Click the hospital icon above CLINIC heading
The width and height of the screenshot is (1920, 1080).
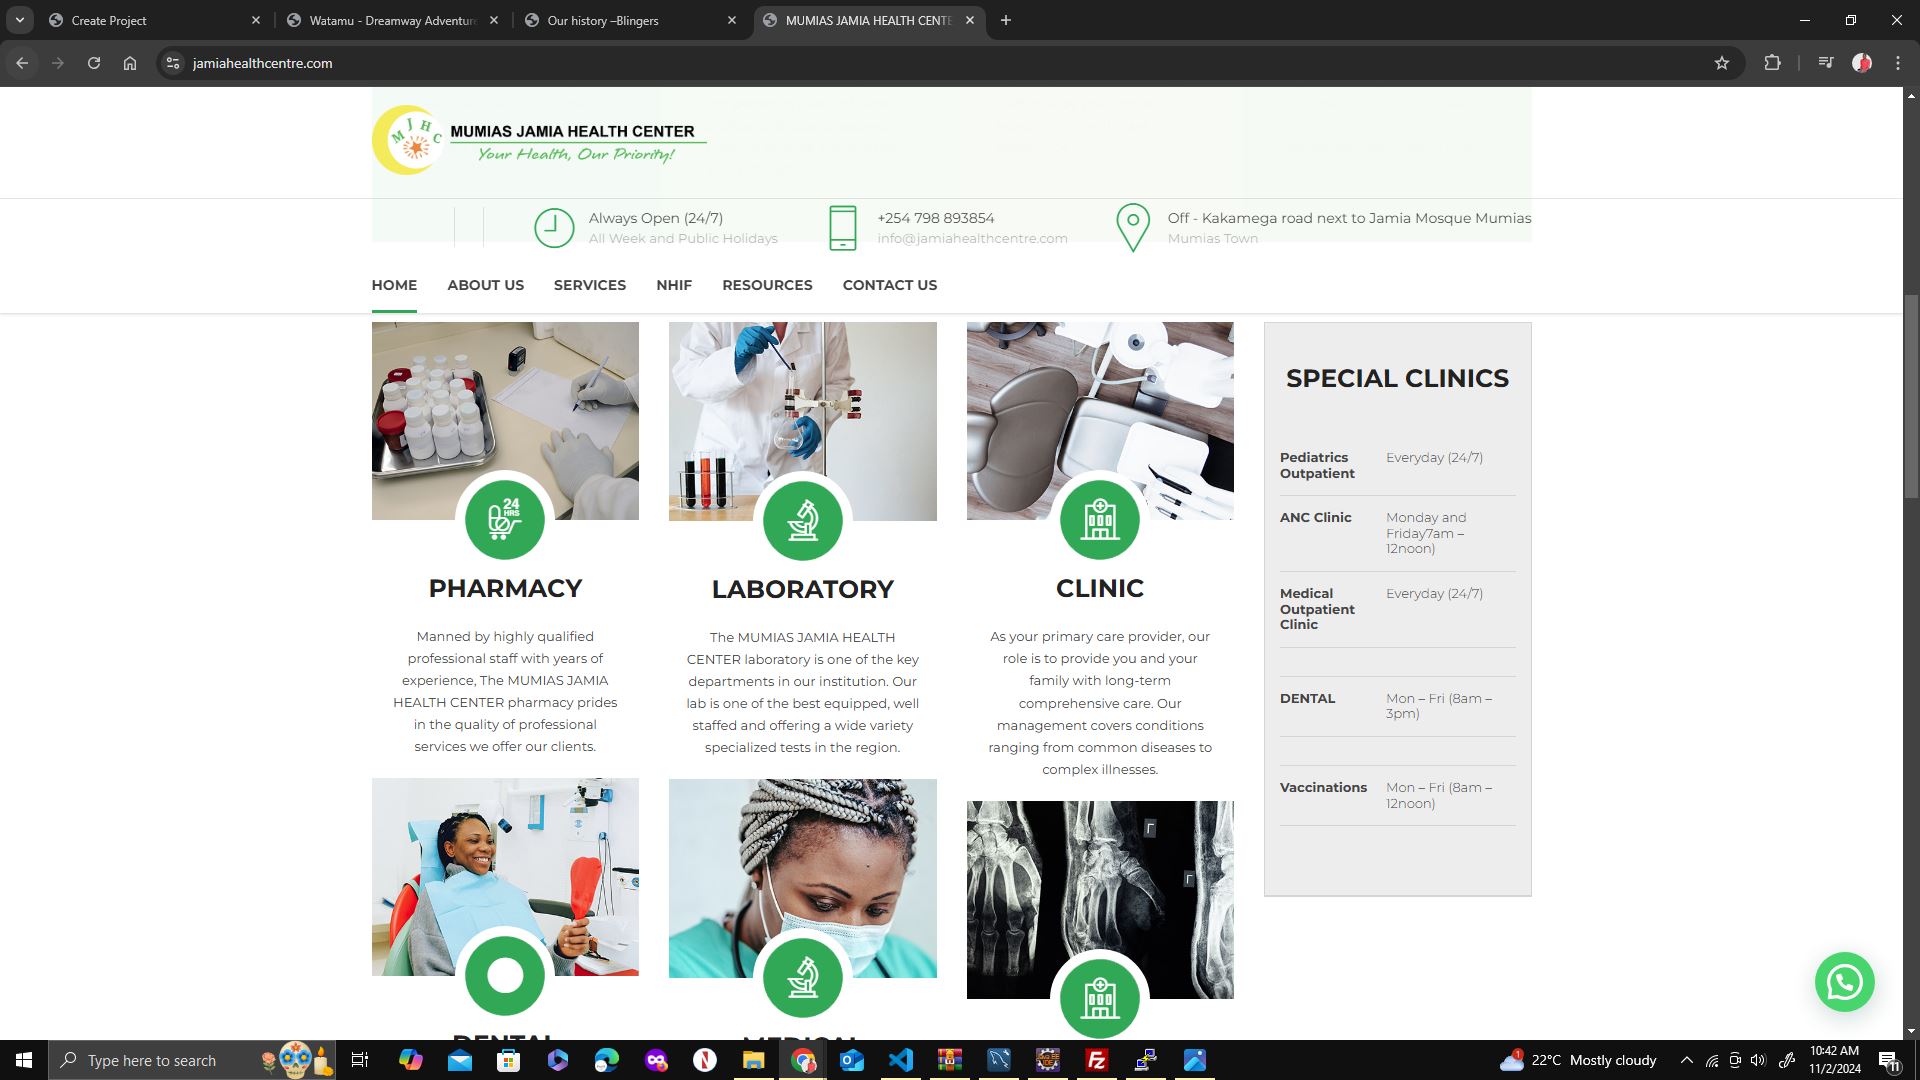pos(1100,520)
